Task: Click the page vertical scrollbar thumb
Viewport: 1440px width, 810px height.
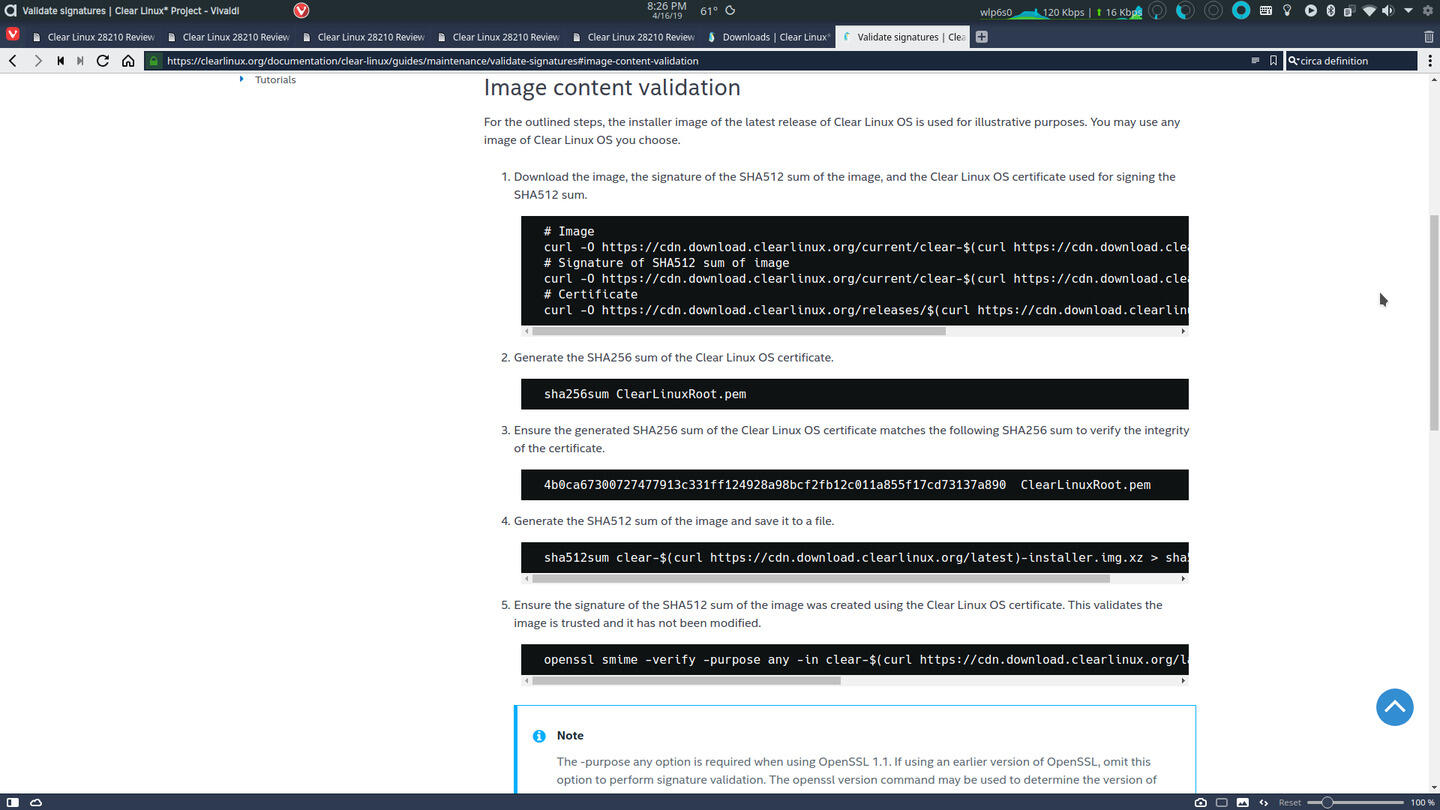Action: 1433,321
